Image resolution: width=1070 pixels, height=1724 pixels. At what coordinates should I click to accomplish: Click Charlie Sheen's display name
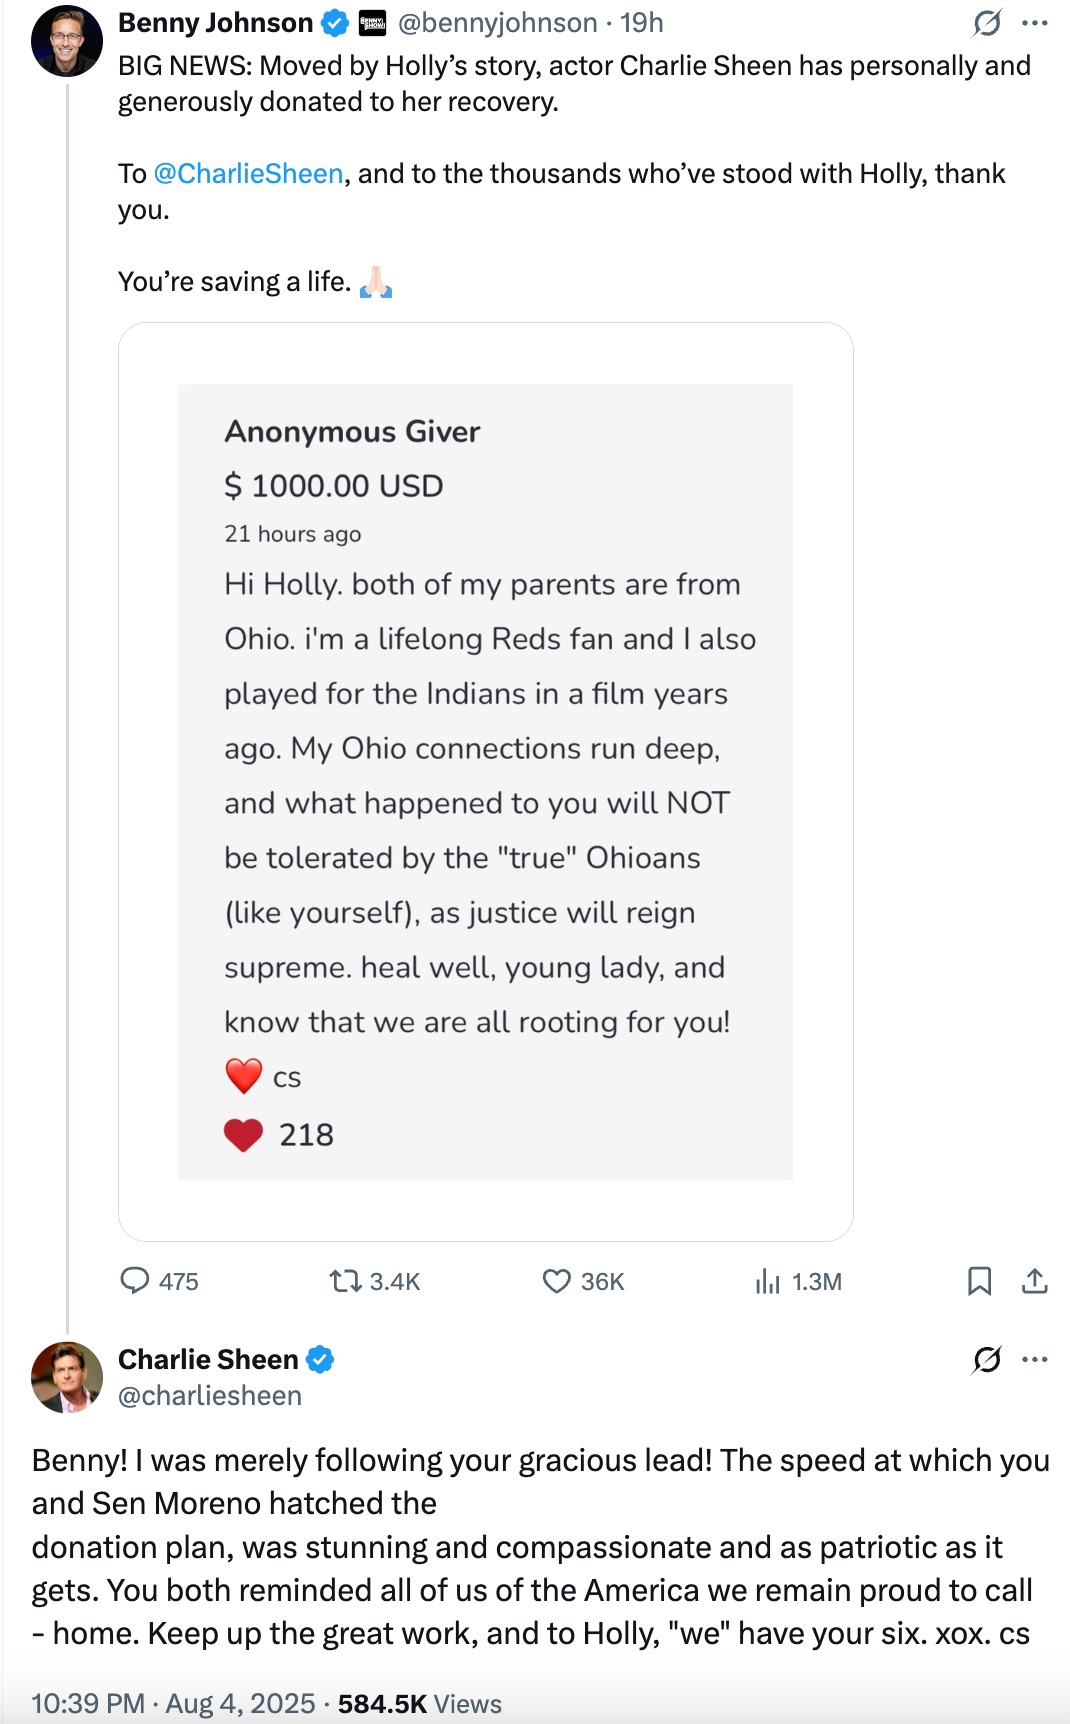pyautogui.click(x=208, y=1359)
